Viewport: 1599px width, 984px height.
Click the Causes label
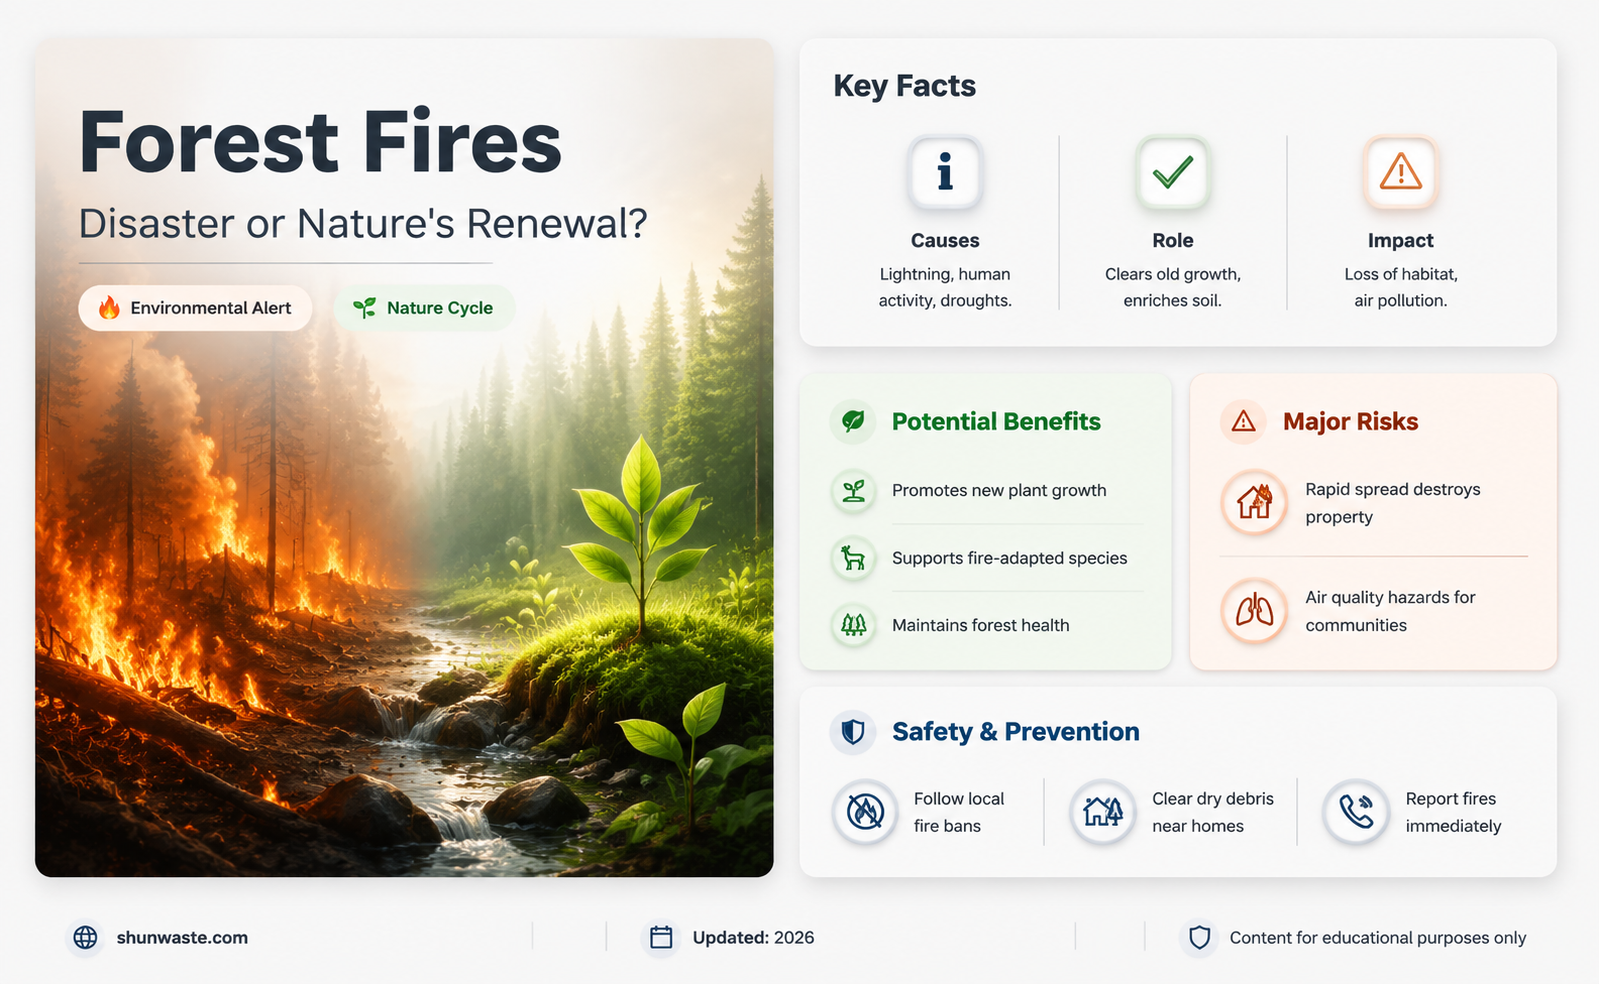945,241
